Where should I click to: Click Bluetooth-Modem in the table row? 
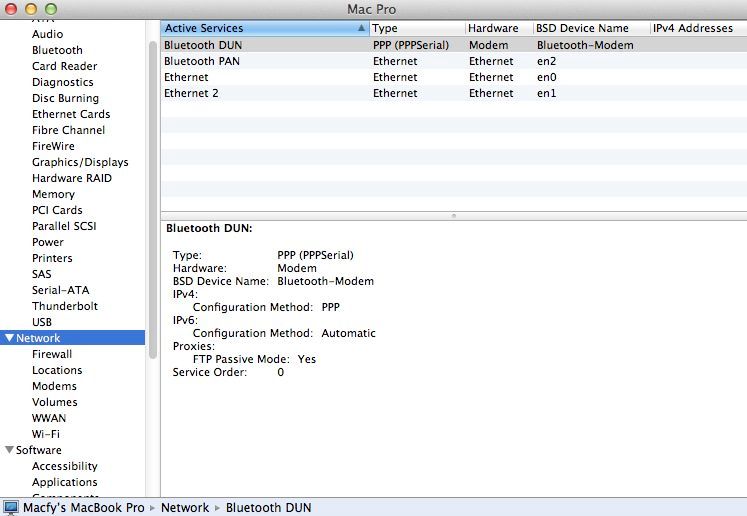[x=585, y=45]
